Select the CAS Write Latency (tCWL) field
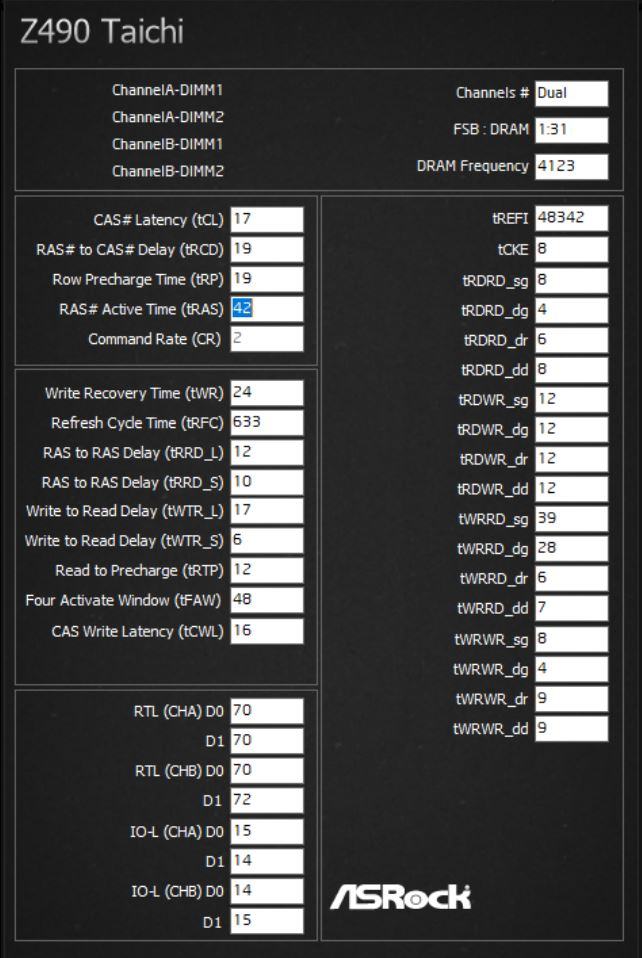 coord(267,631)
